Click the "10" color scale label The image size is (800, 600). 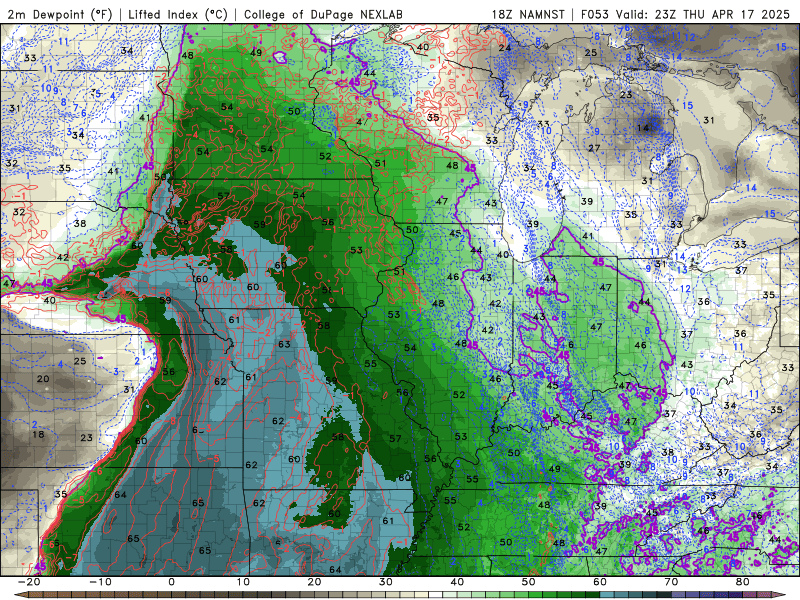[243, 582]
